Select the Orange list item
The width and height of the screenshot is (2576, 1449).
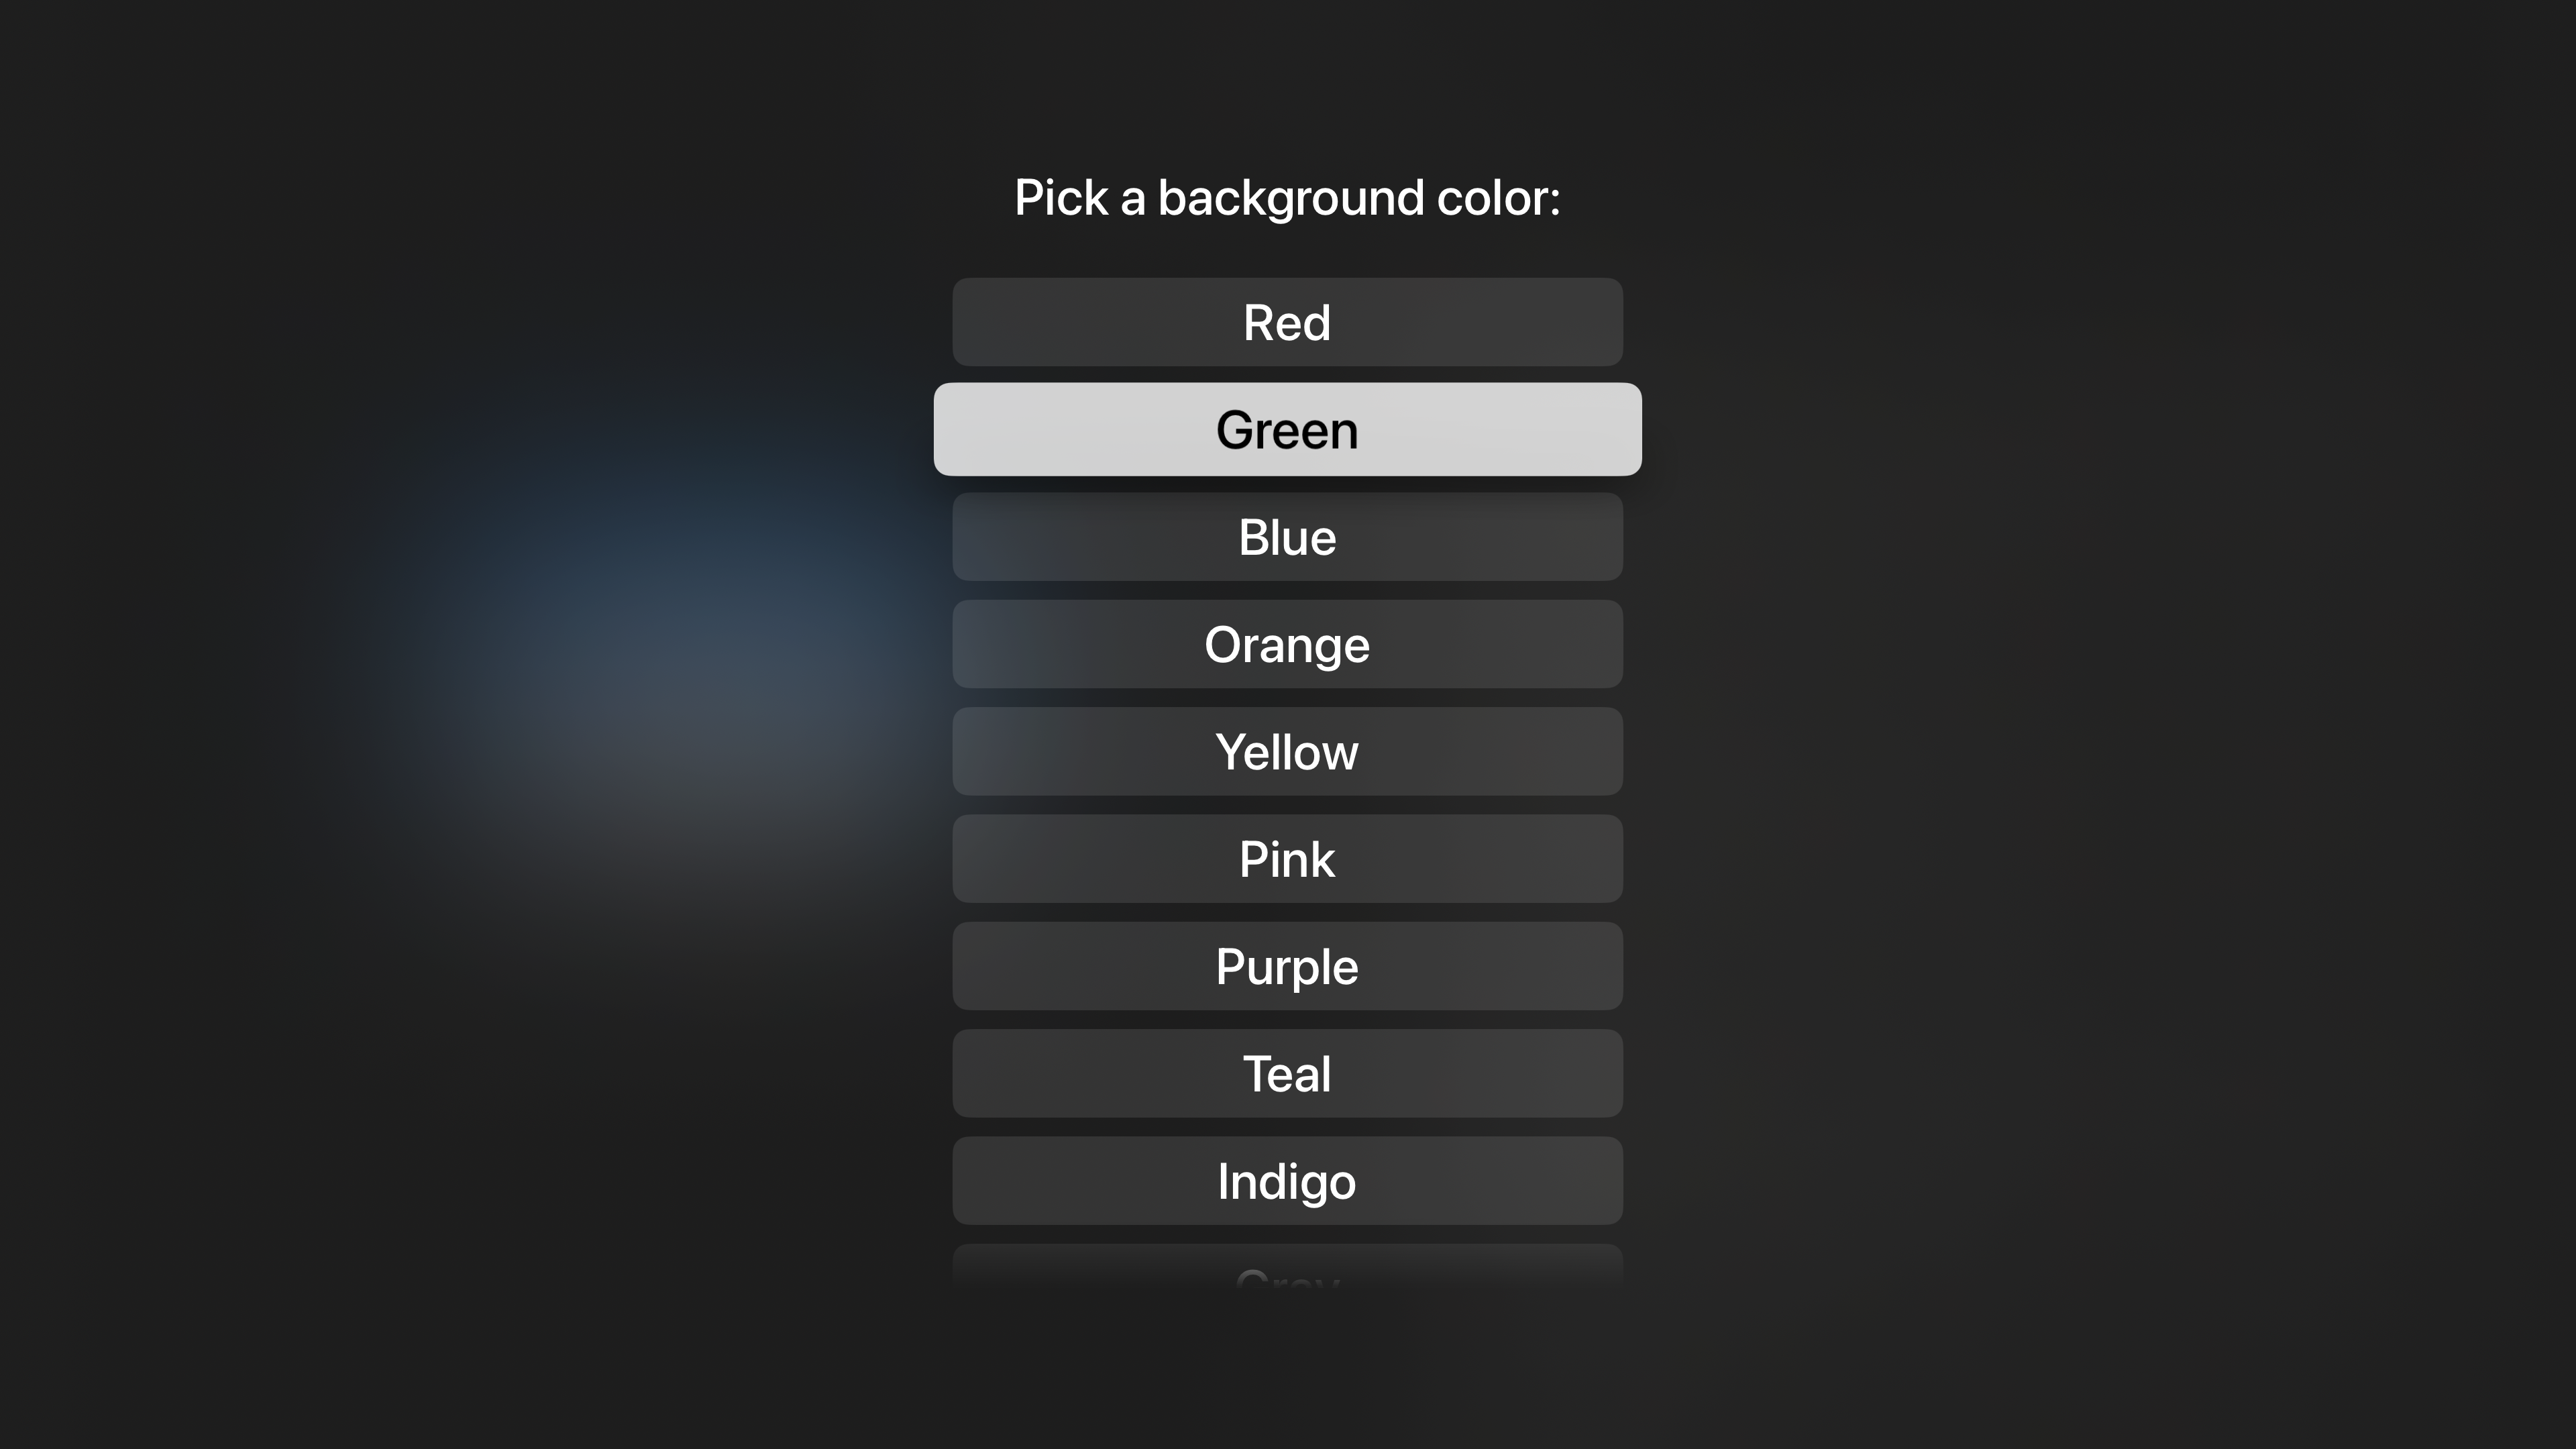tap(1287, 644)
